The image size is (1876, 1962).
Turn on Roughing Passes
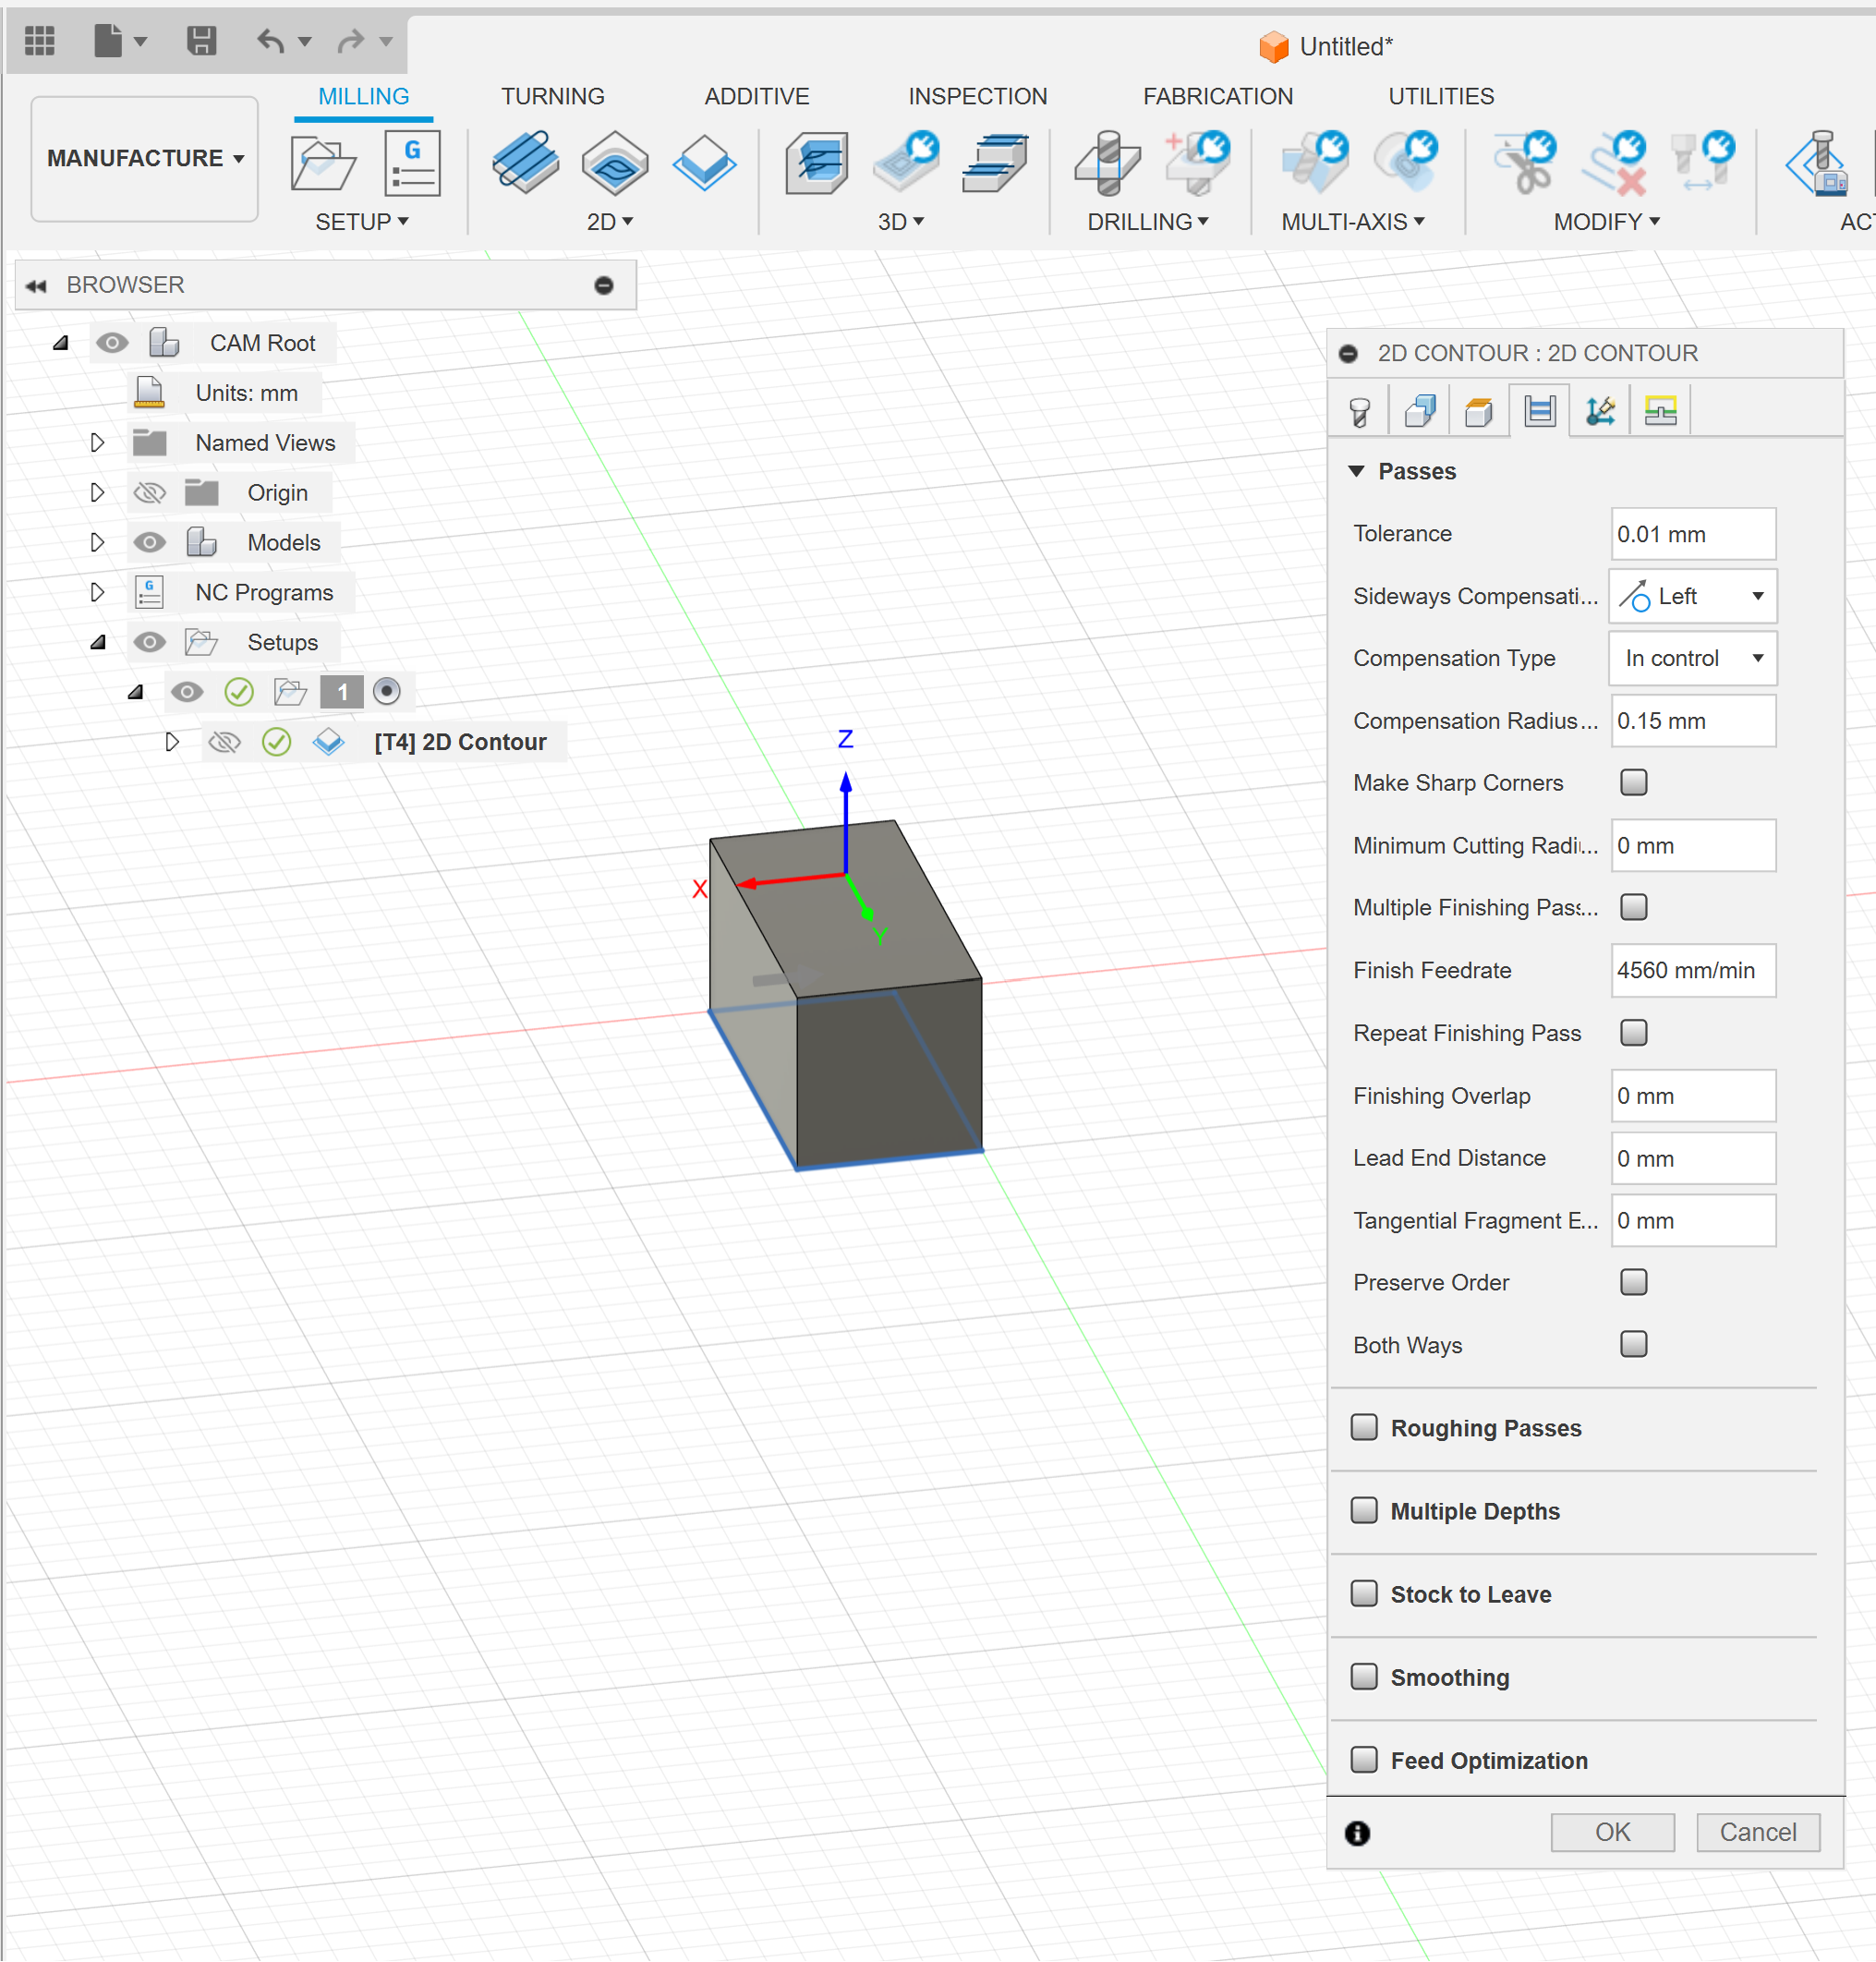tap(1364, 1428)
